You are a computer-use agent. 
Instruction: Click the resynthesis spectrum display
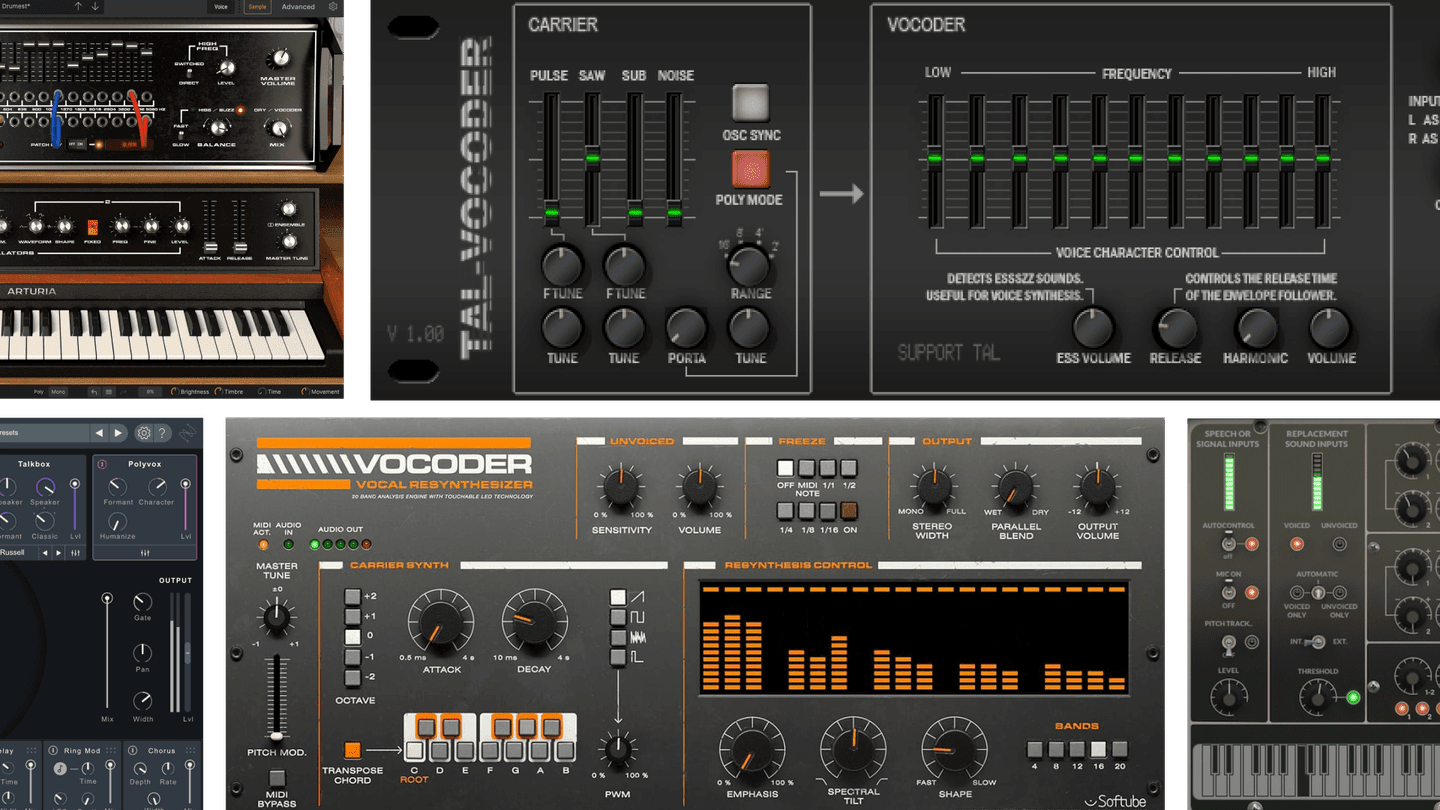coord(914,638)
